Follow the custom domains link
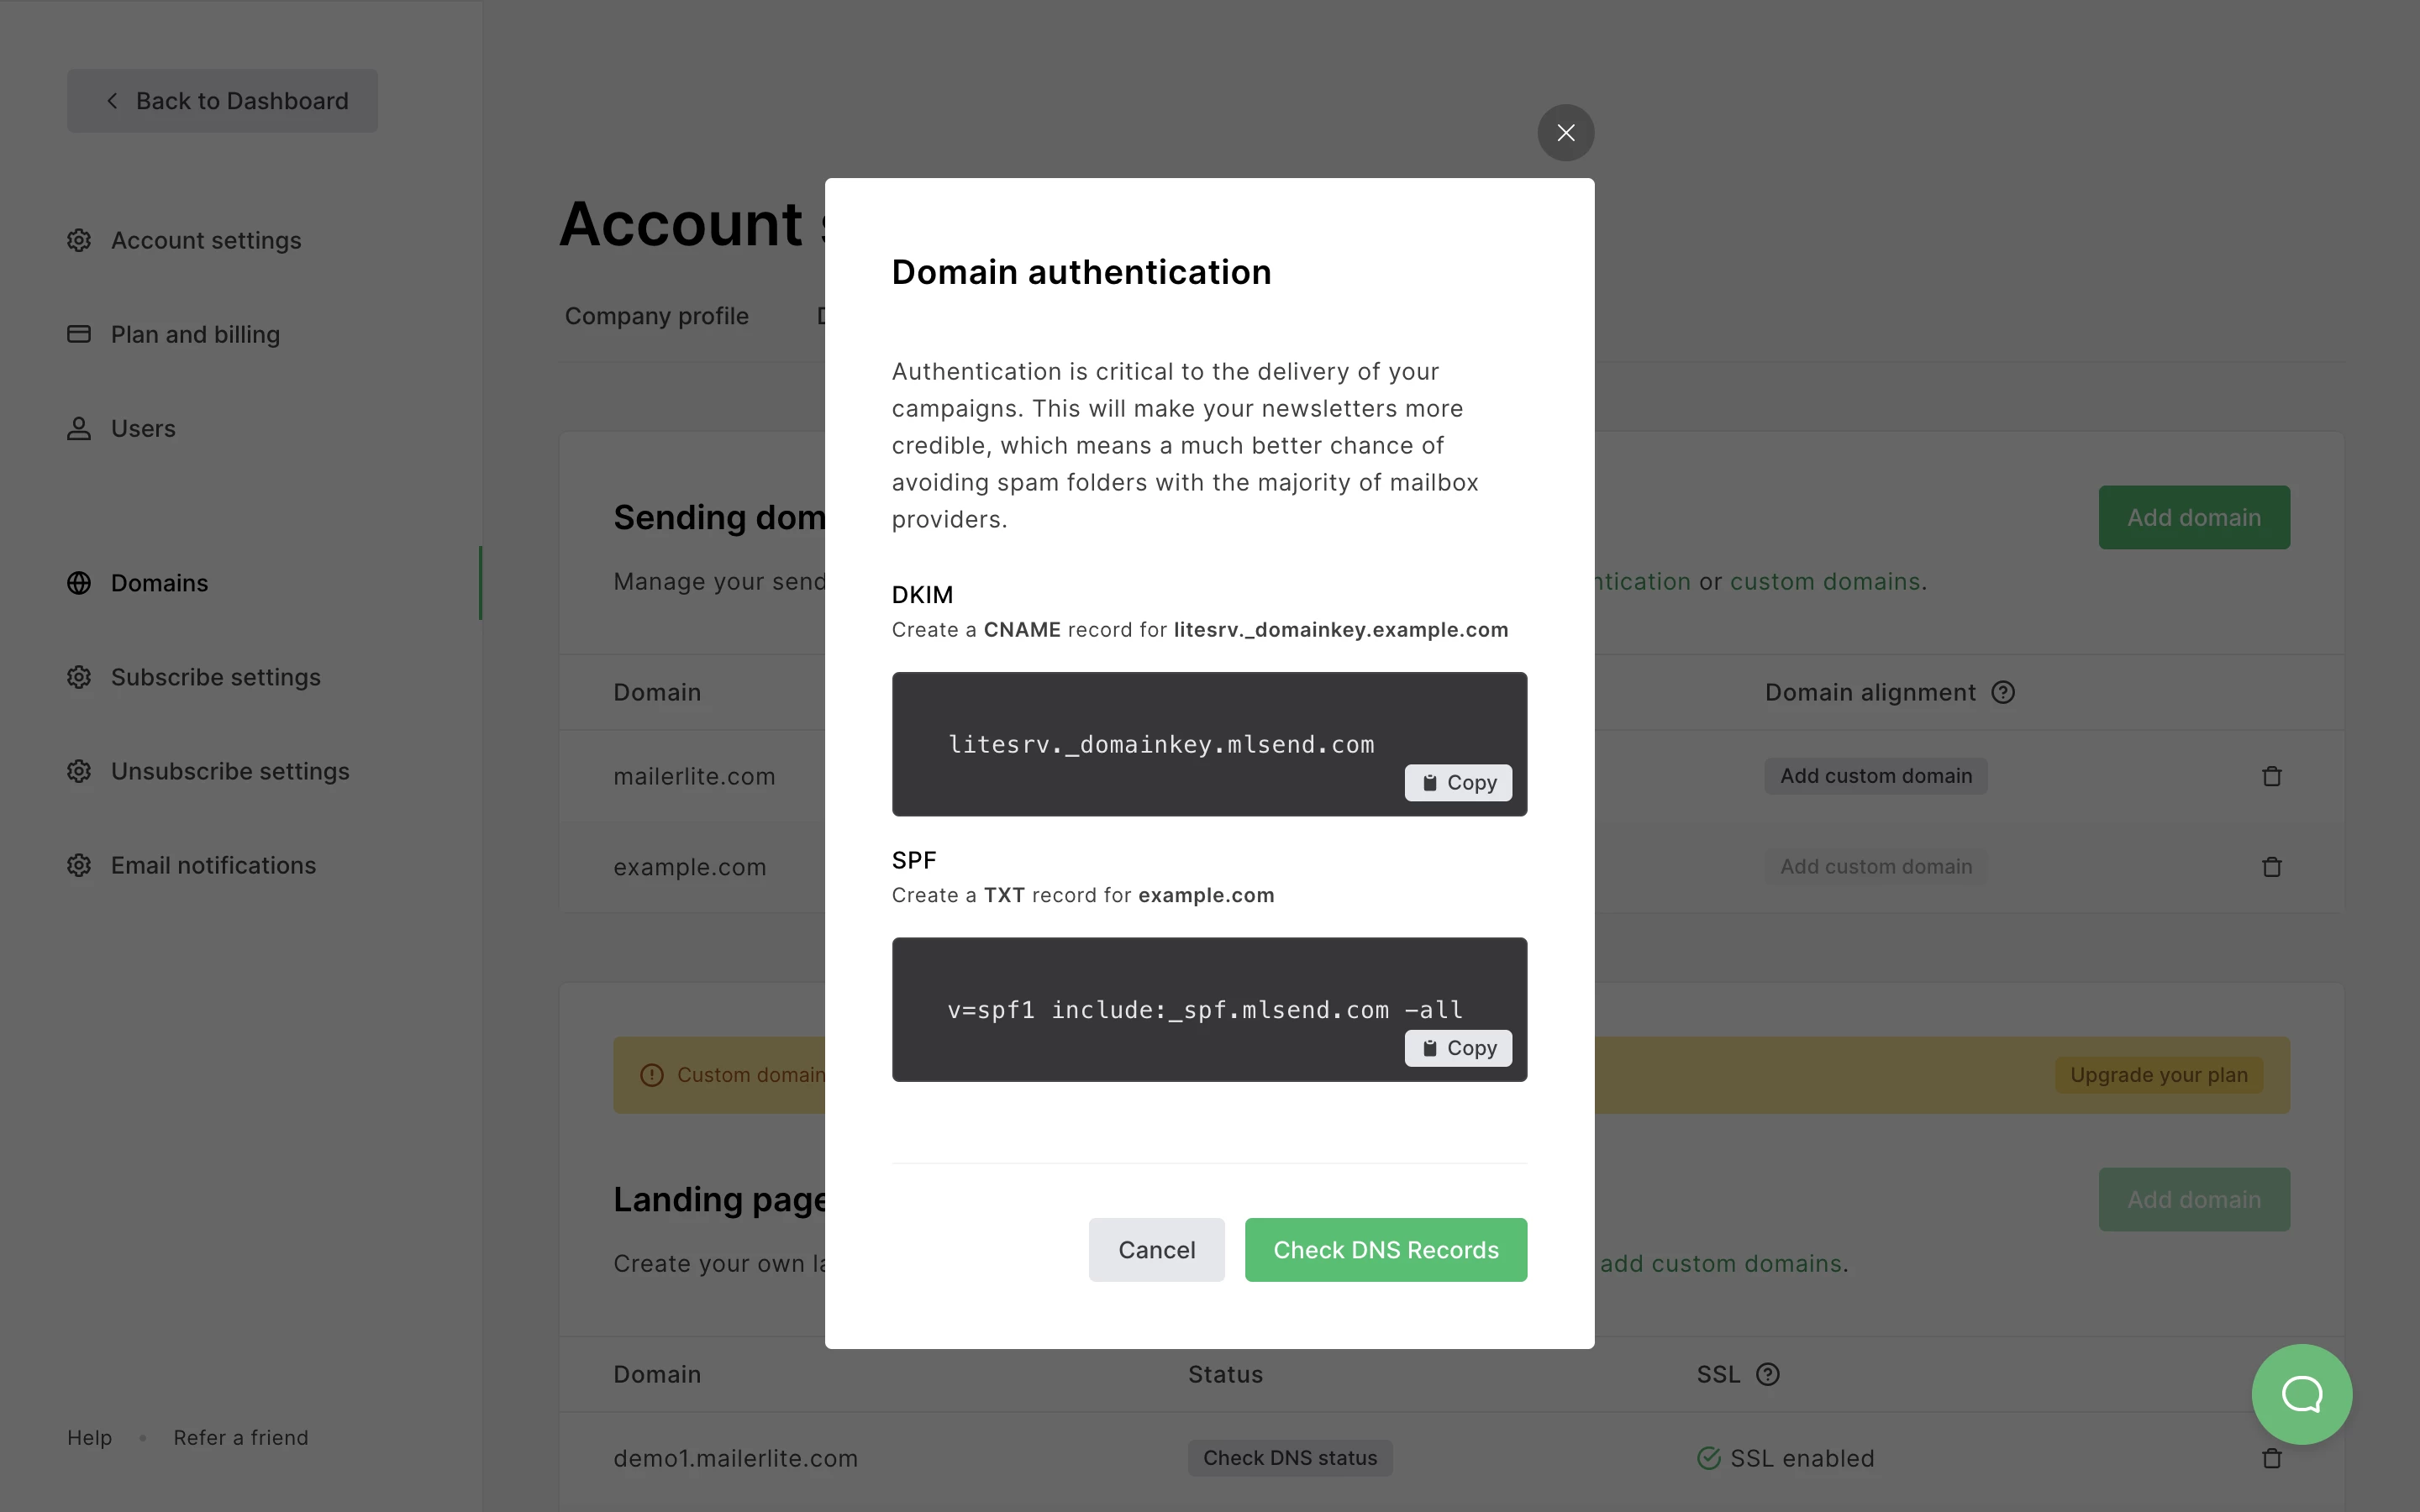This screenshot has height=1512, width=2420. click(x=1824, y=582)
